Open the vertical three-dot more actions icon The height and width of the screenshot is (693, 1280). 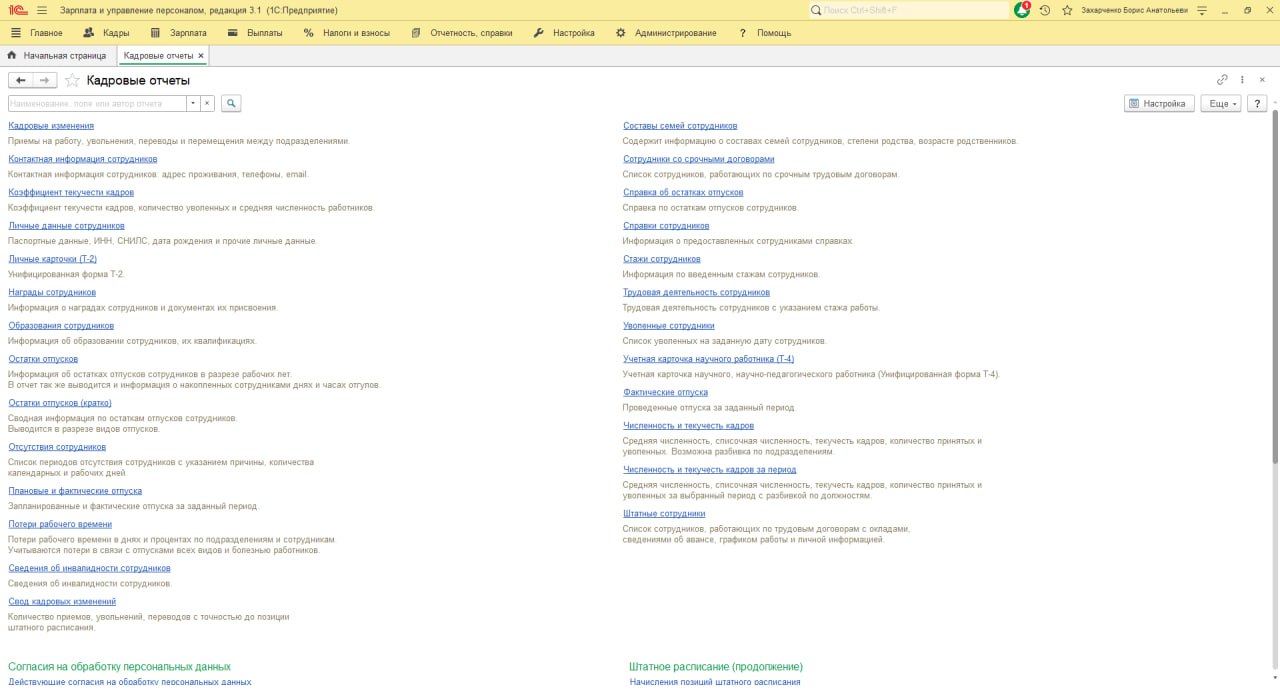pos(1241,78)
